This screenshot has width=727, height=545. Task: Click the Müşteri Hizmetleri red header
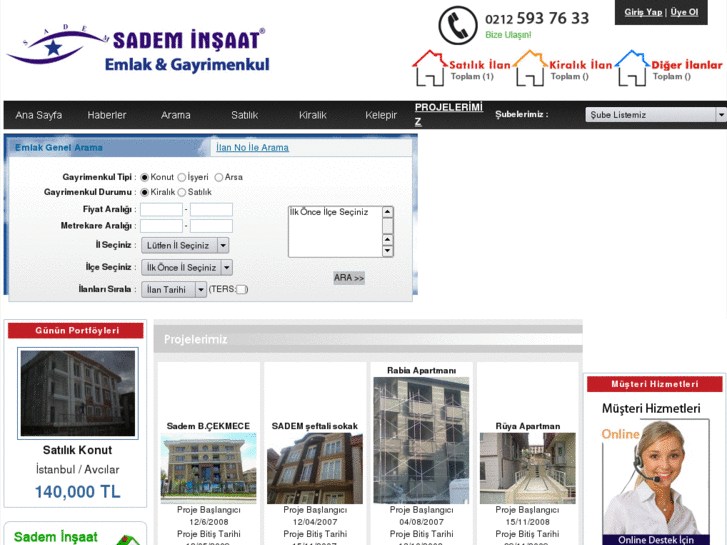[655, 384]
